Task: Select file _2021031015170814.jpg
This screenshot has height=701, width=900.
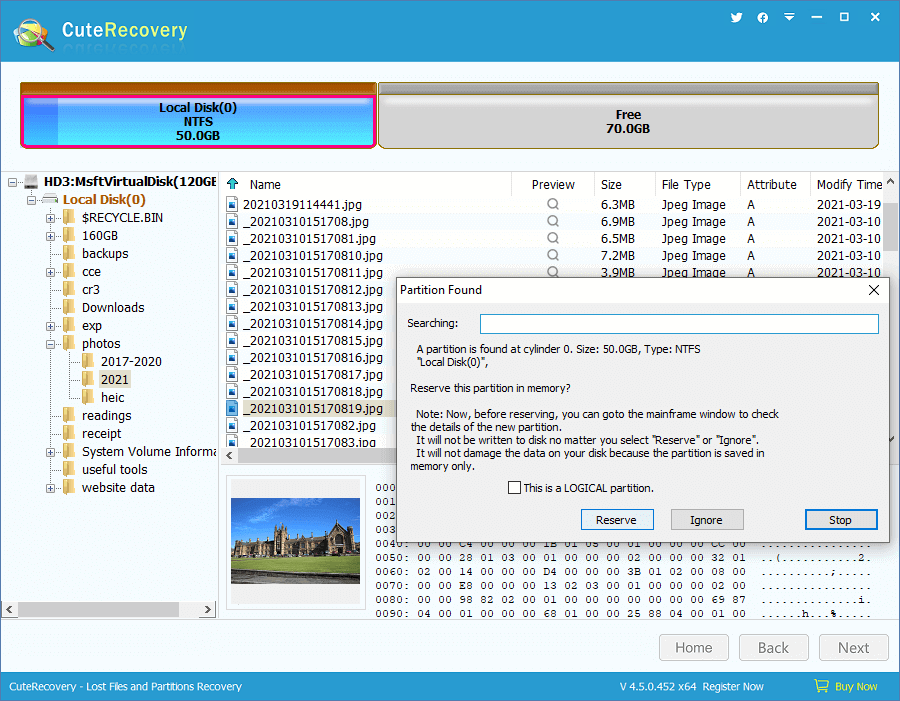Action: (312, 323)
